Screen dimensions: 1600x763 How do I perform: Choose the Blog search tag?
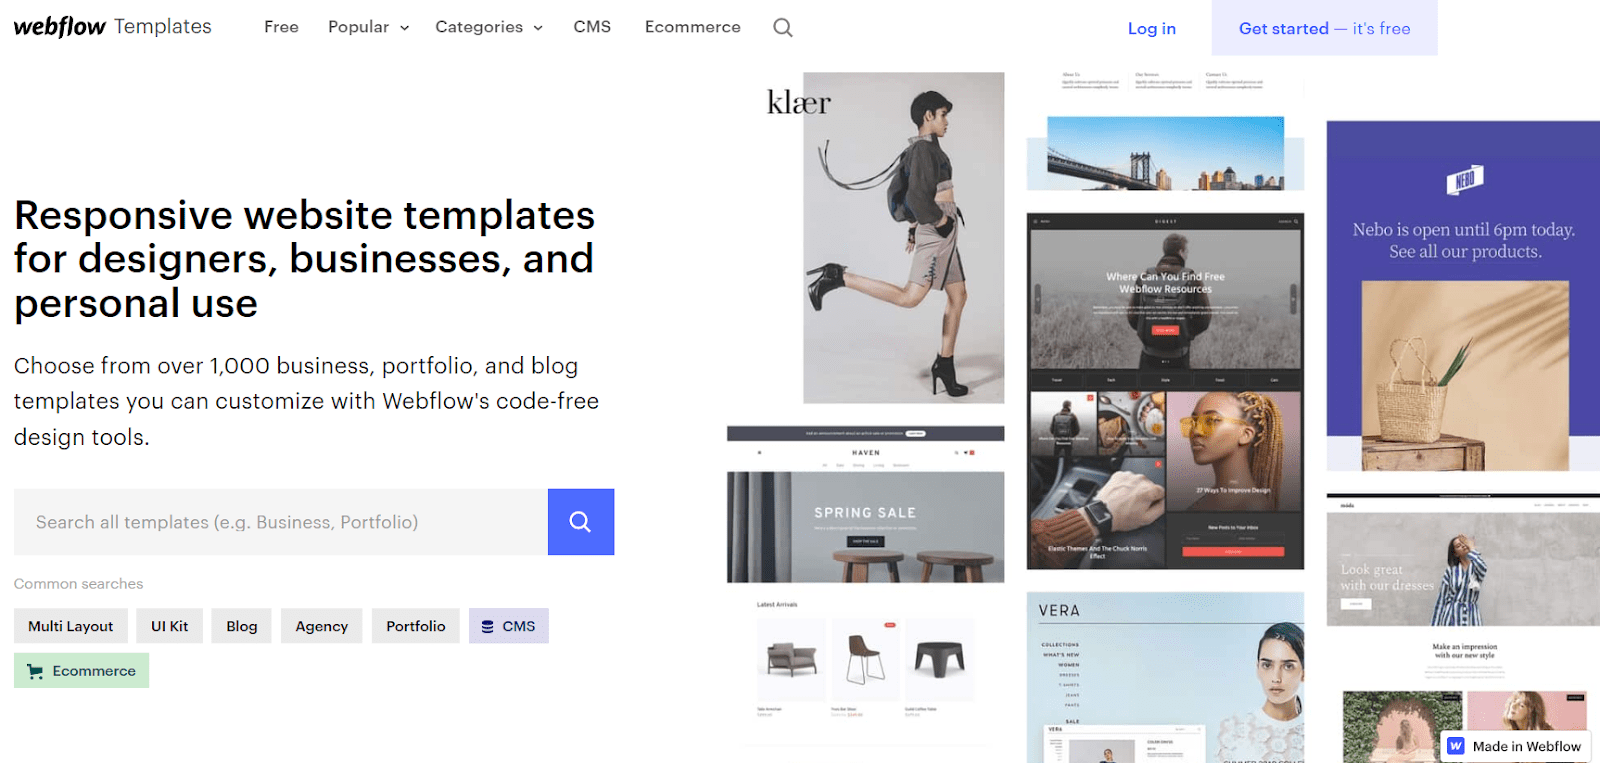pyautogui.click(x=242, y=626)
